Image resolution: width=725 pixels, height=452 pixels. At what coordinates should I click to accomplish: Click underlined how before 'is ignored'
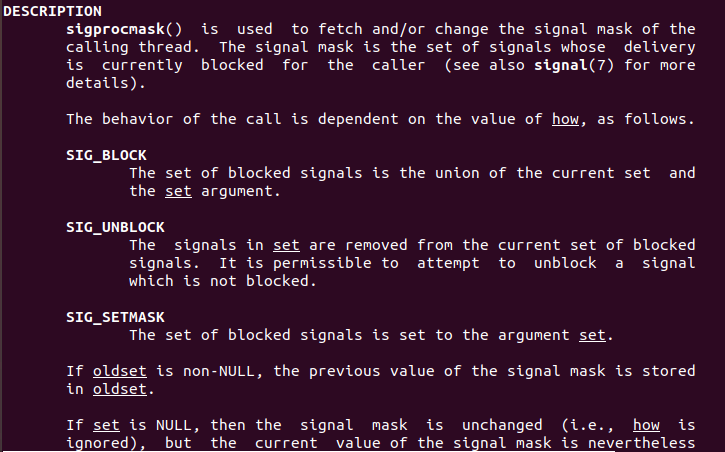pyautogui.click(x=646, y=426)
